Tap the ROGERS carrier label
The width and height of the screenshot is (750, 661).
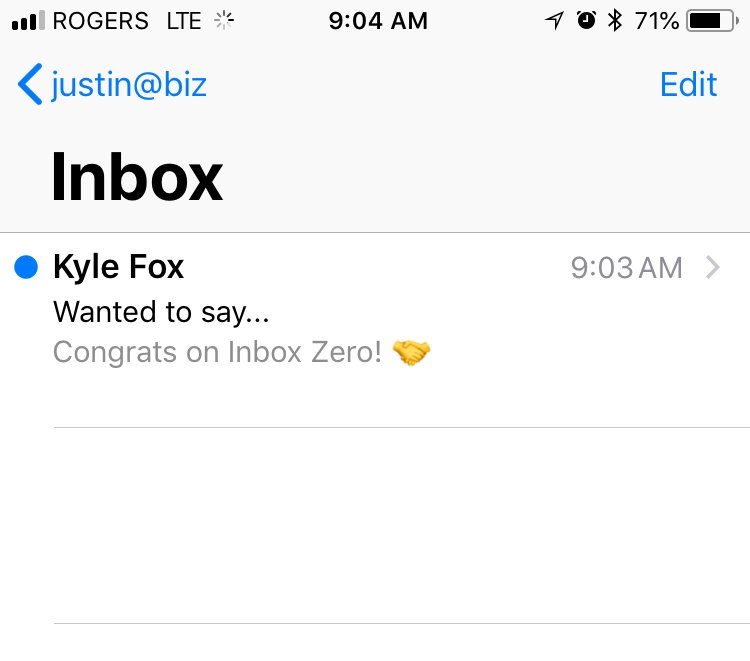click(x=100, y=21)
